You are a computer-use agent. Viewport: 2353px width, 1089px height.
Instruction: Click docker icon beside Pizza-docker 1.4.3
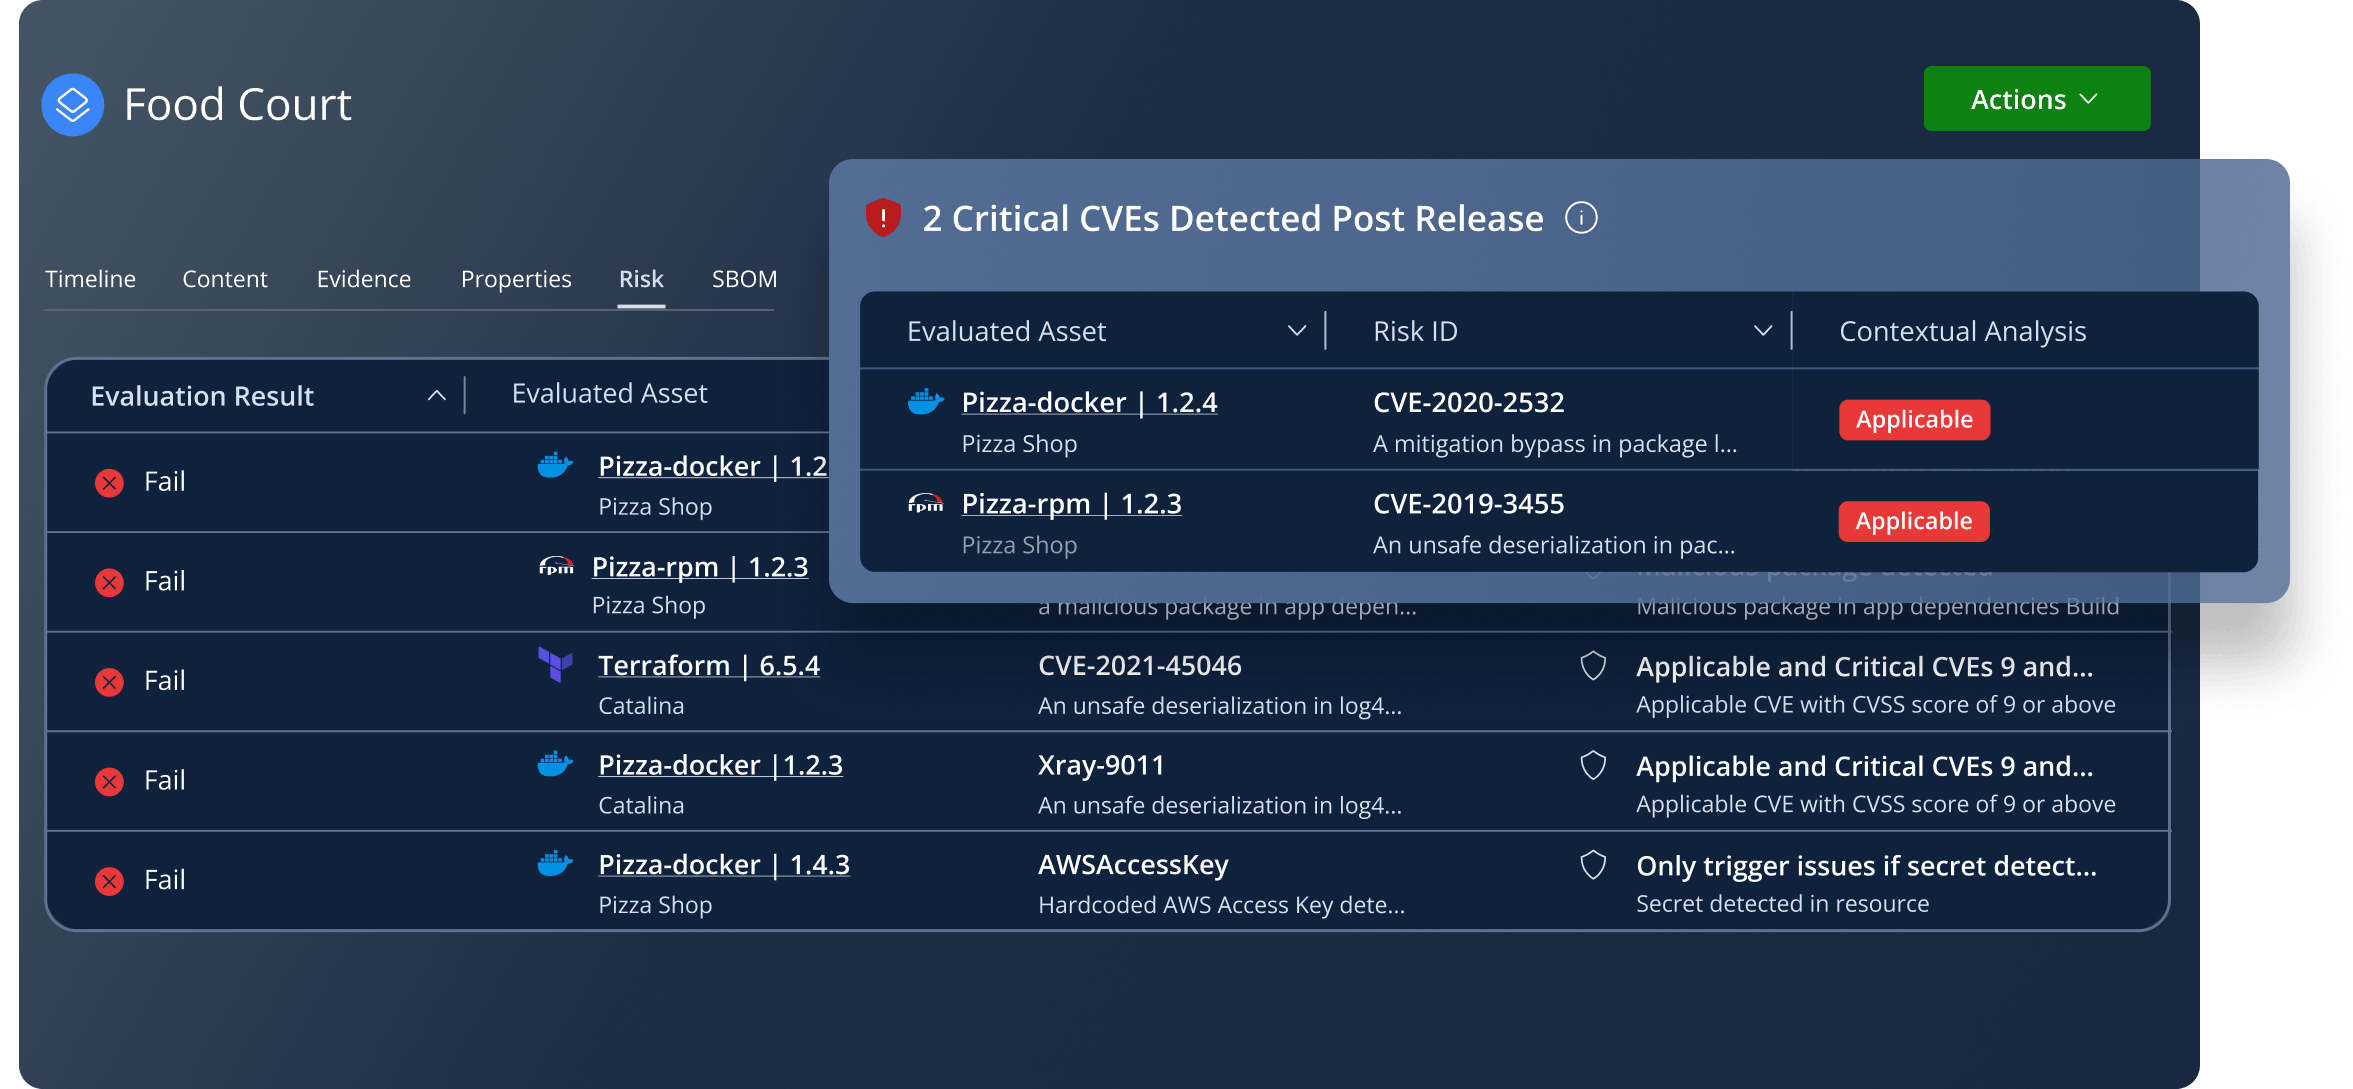point(555,863)
